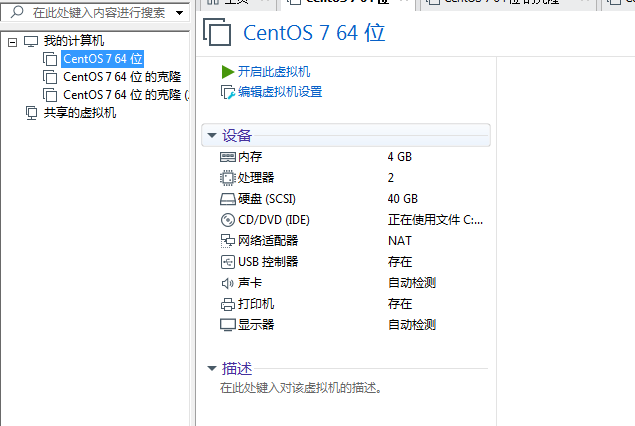Click 开启此虚拟机 link

274,72
